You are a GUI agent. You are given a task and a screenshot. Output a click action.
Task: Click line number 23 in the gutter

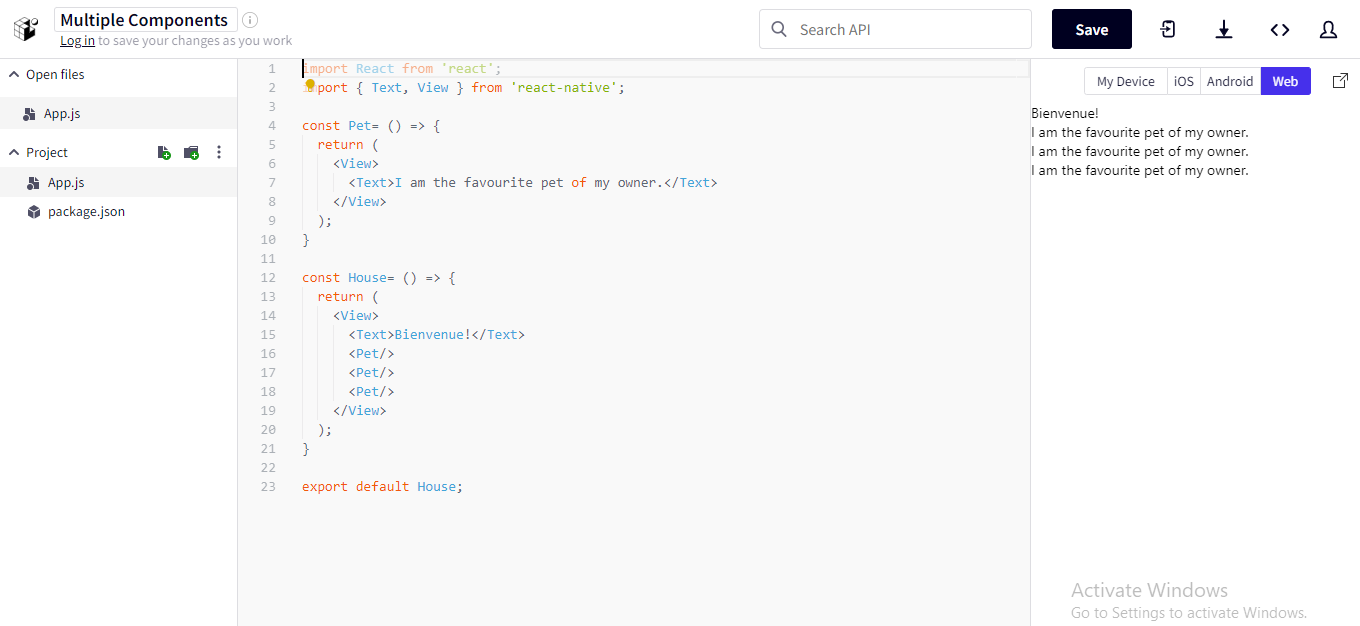[268, 487]
